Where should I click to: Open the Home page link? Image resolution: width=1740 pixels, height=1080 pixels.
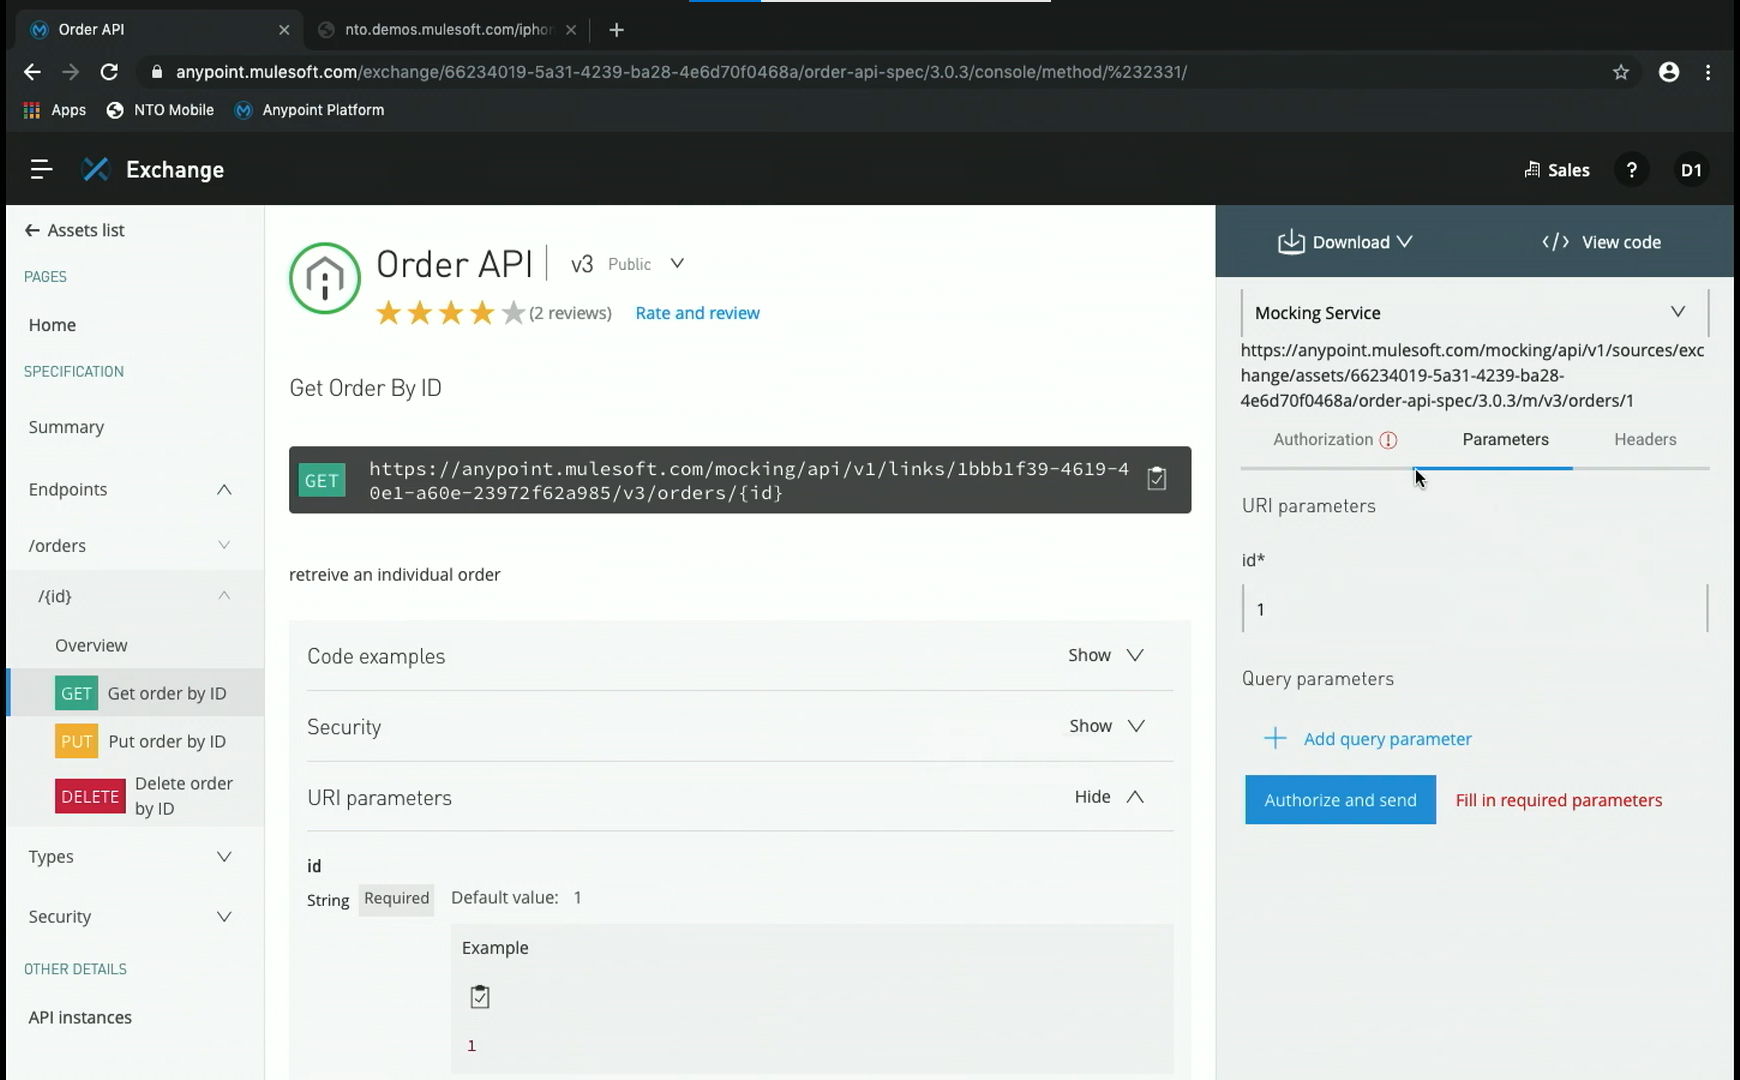(52, 325)
